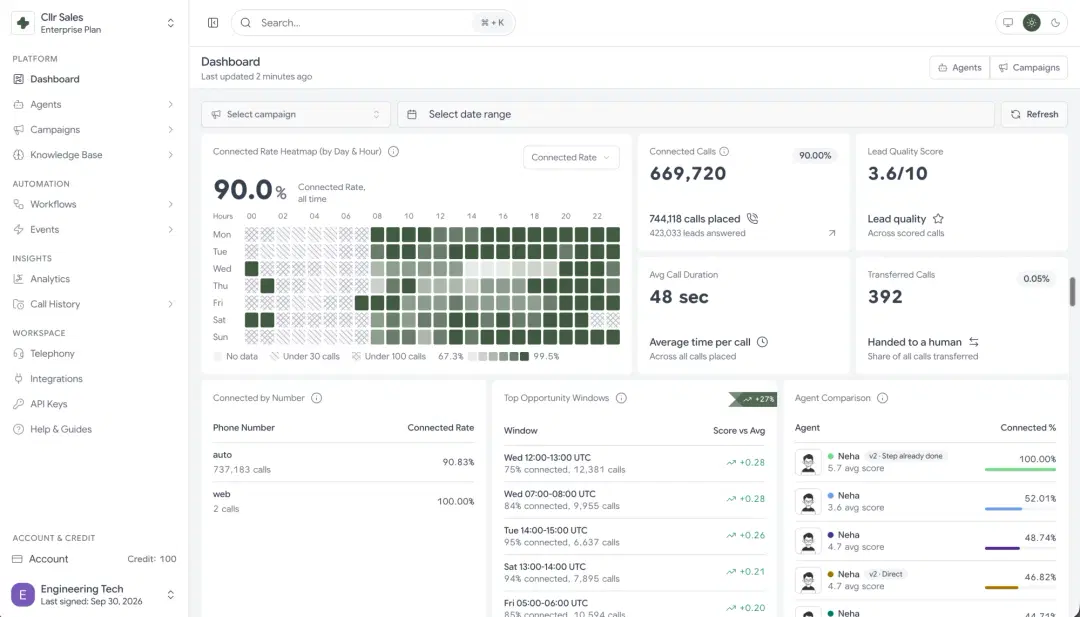Click the +27% trend badge
Viewport: 1080px width, 617px height.
pyautogui.click(x=754, y=399)
